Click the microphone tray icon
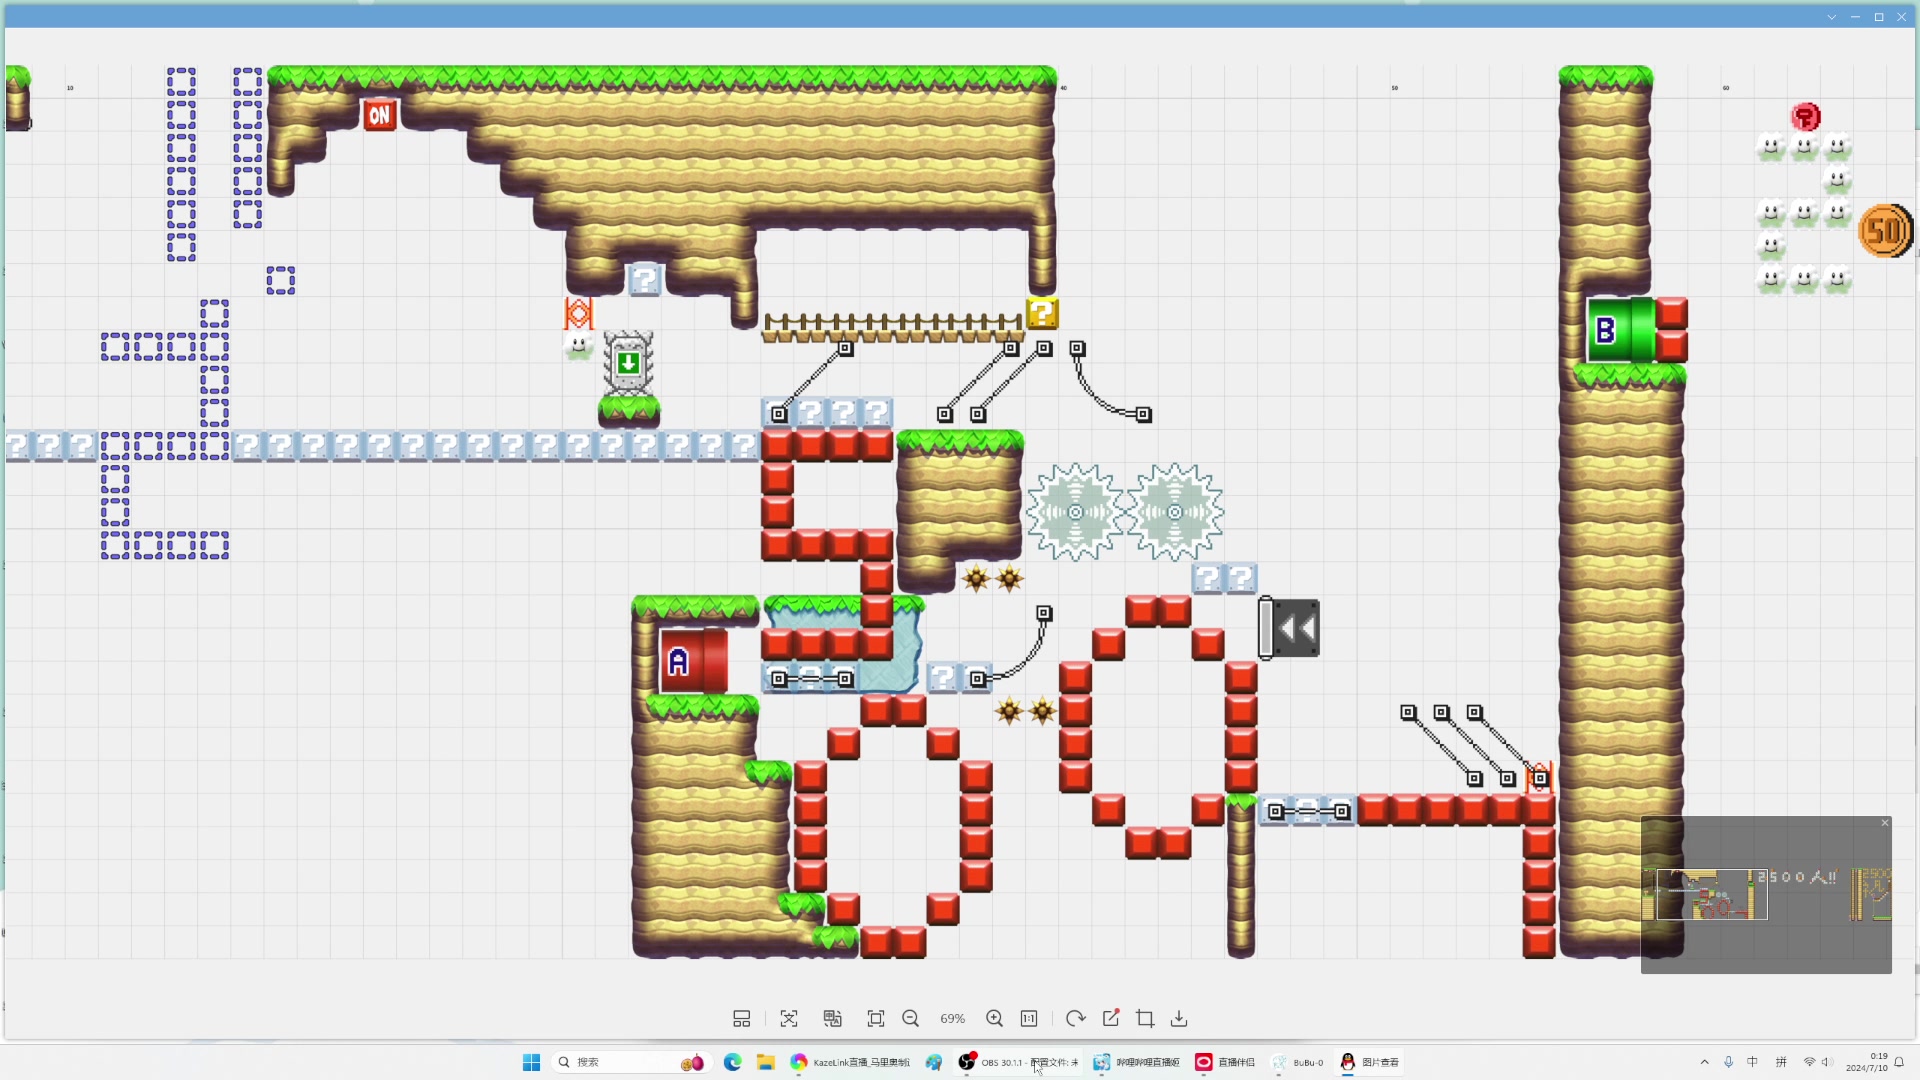The height and width of the screenshot is (1080, 1920). (1728, 1062)
